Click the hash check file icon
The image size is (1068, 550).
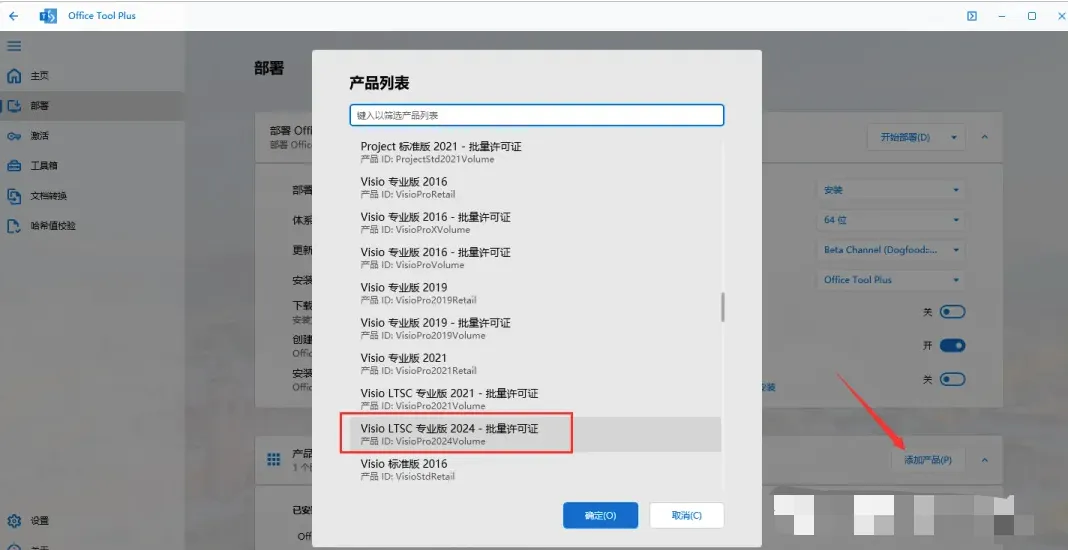click(x=14, y=226)
